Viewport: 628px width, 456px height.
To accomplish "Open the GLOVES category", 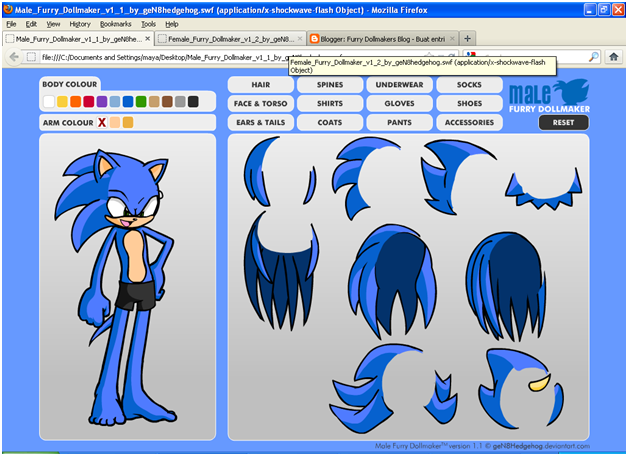I will 399,104.
